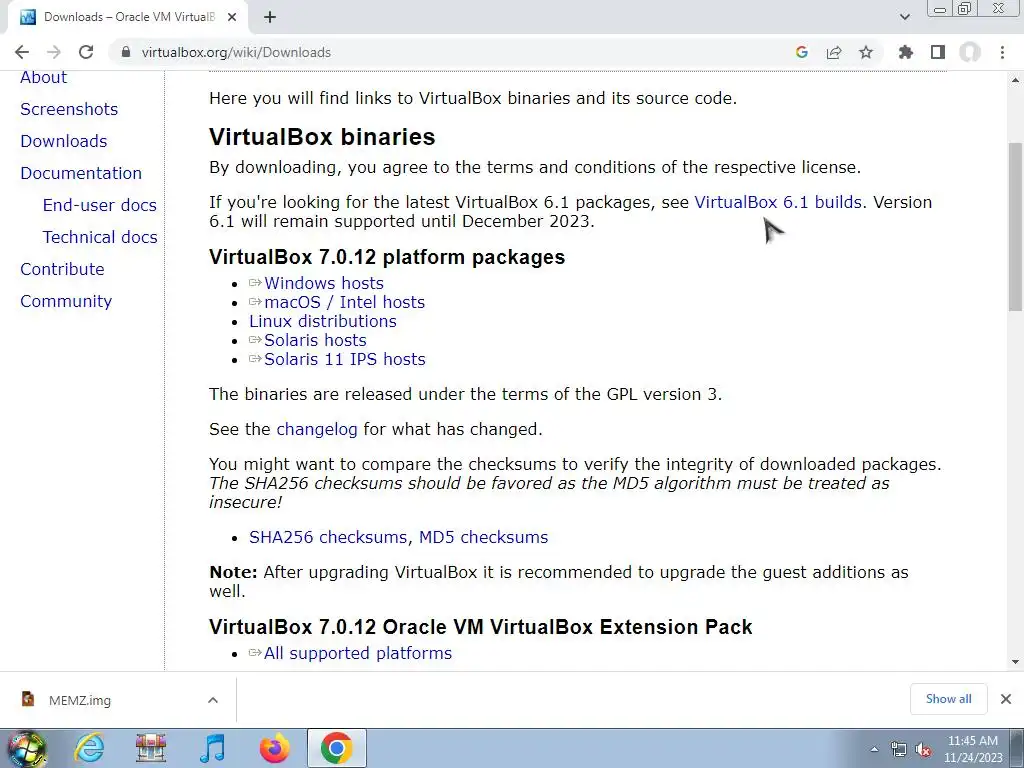Open End-user docs link
The image size is (1024, 768).
point(100,205)
